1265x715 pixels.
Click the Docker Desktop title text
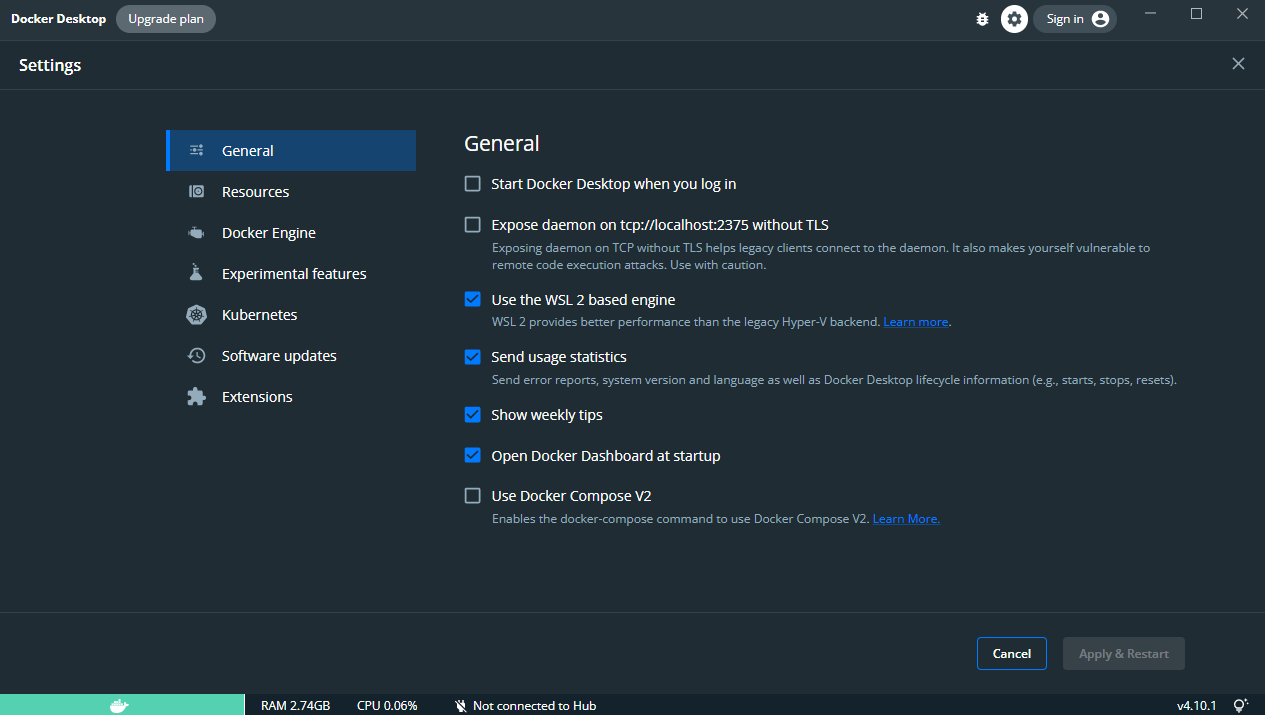coord(58,19)
